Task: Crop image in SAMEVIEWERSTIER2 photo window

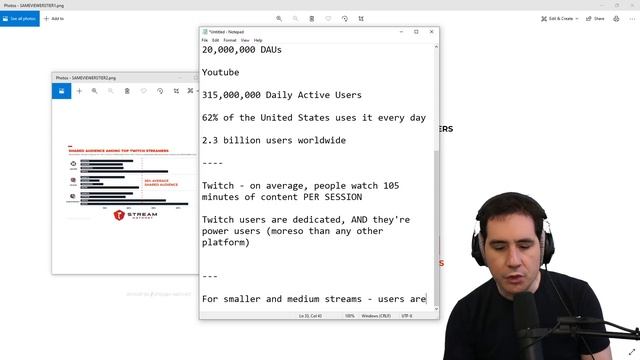Action: click(176, 91)
